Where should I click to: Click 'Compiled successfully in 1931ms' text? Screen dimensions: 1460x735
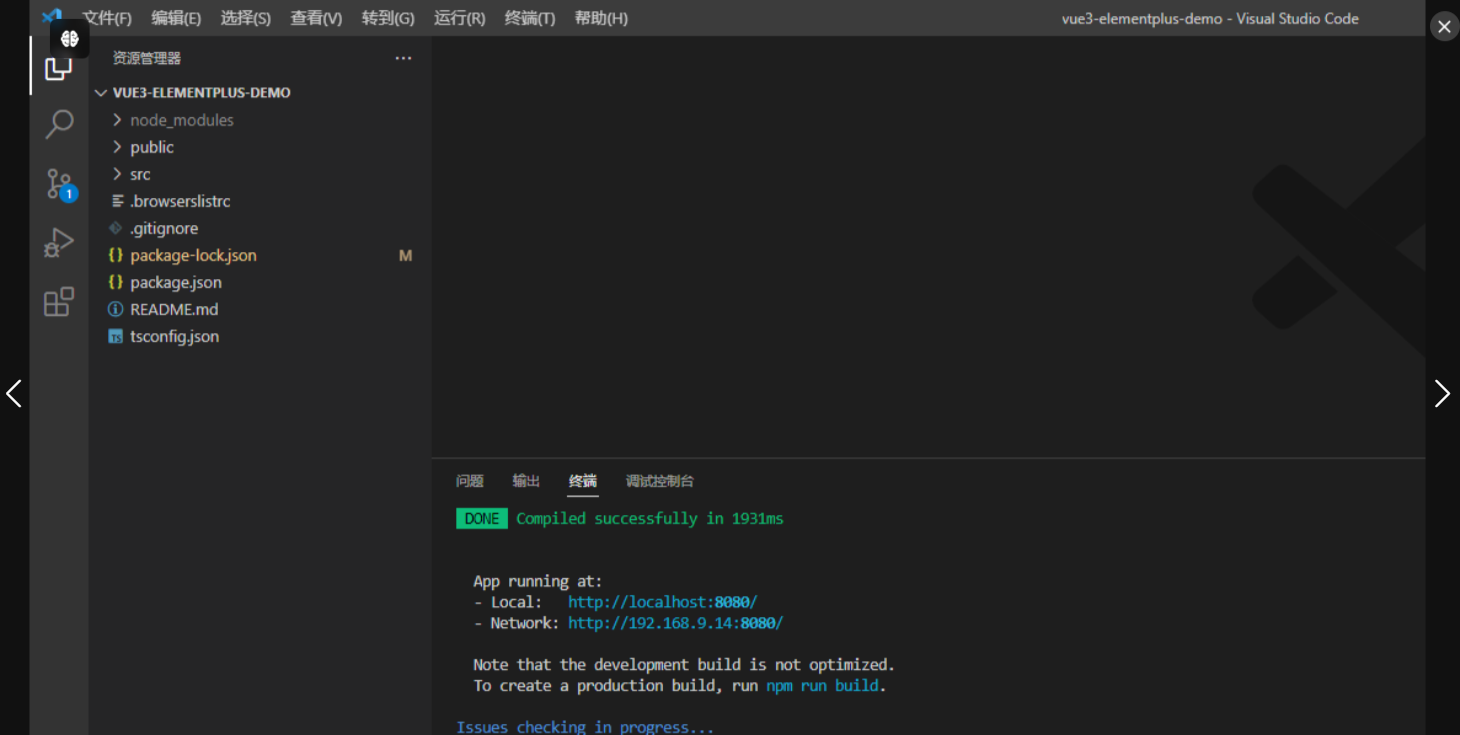650,518
